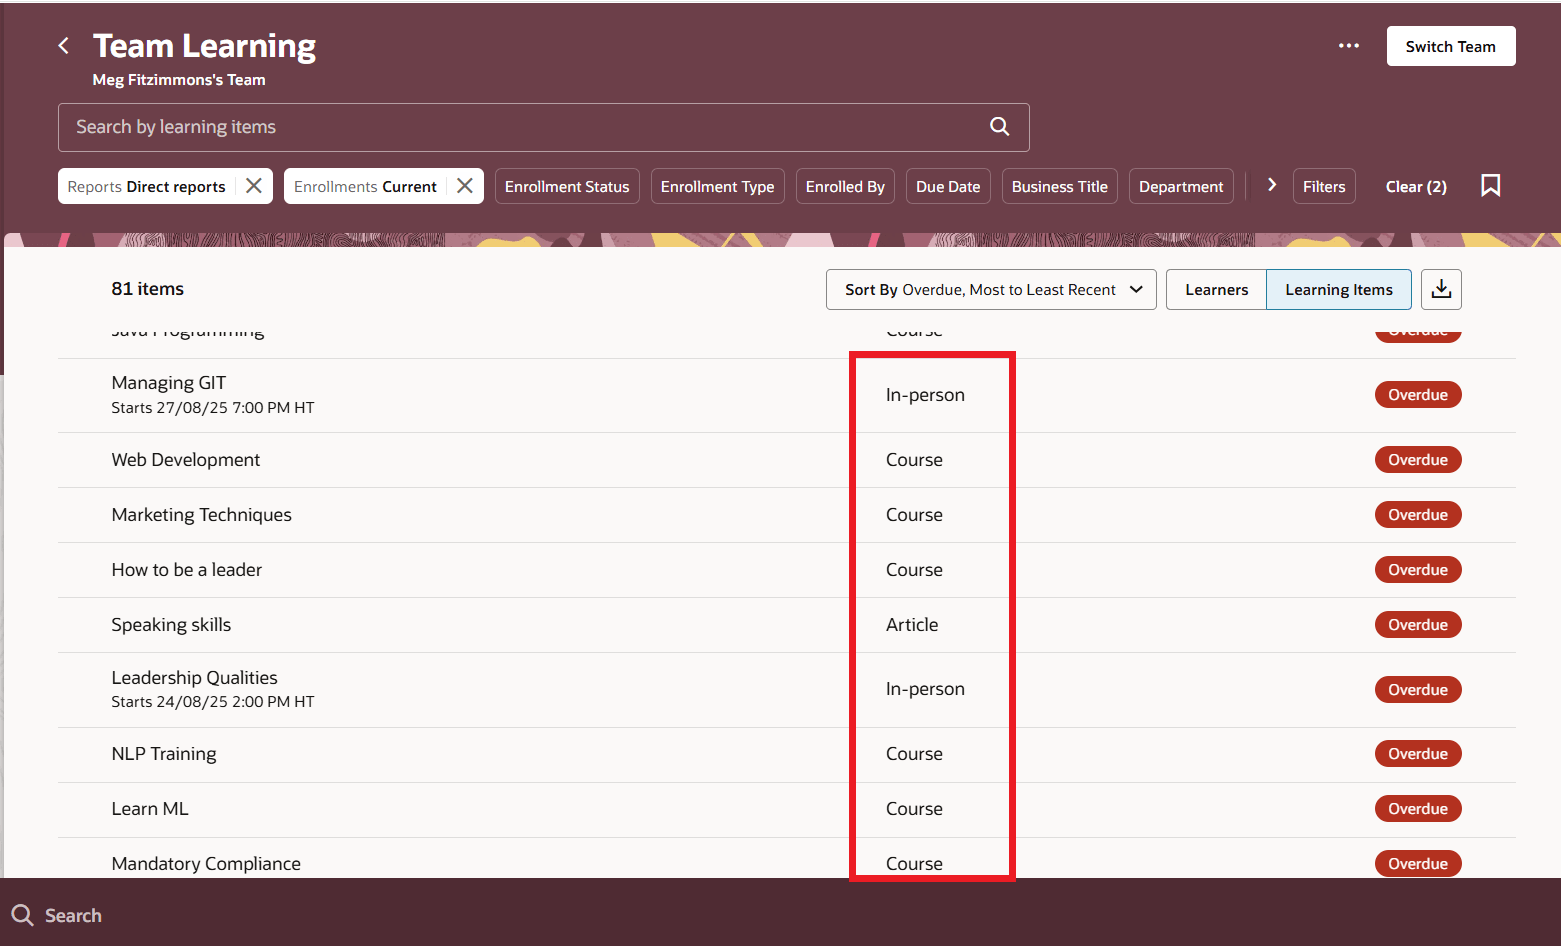Open the Search at the bottom bar

click(x=56, y=915)
